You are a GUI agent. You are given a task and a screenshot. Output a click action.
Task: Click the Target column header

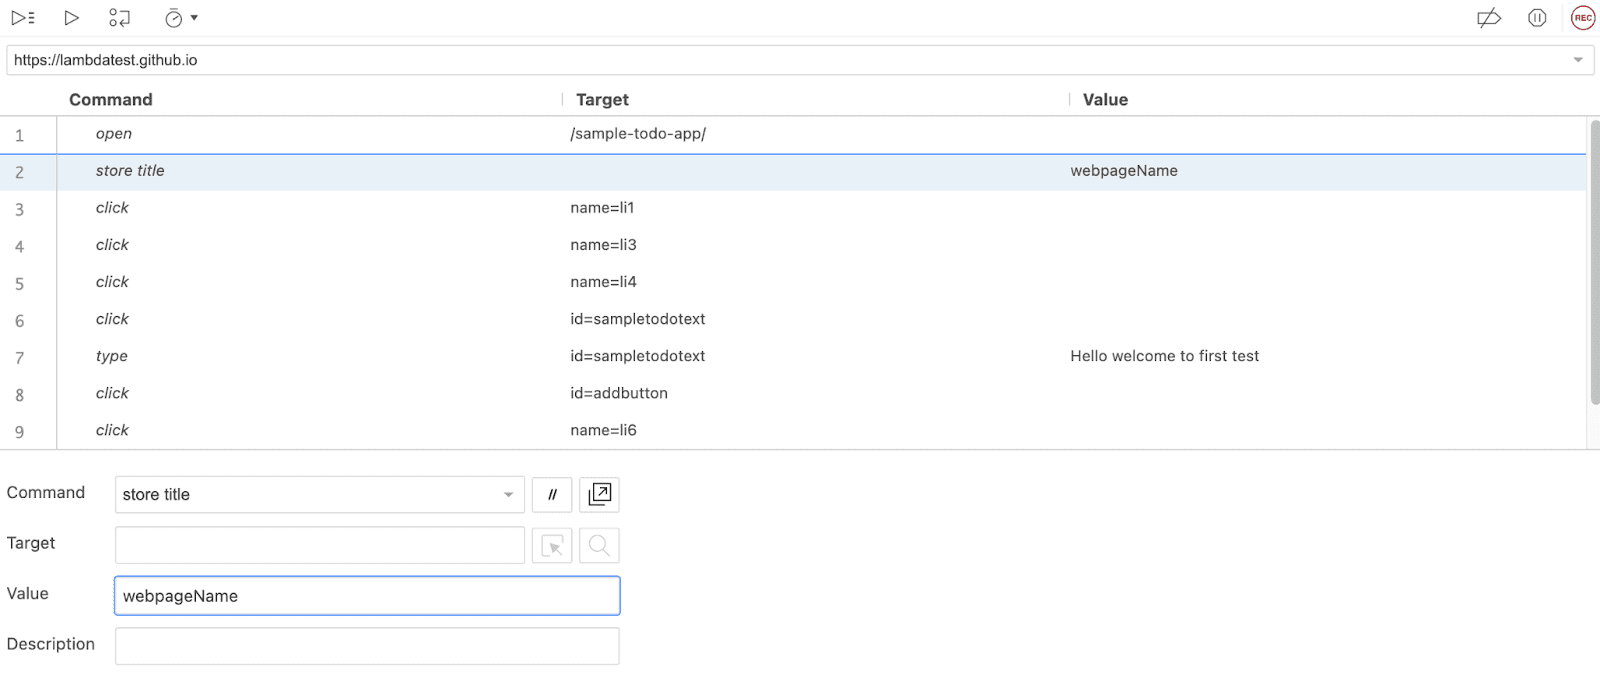tap(602, 100)
